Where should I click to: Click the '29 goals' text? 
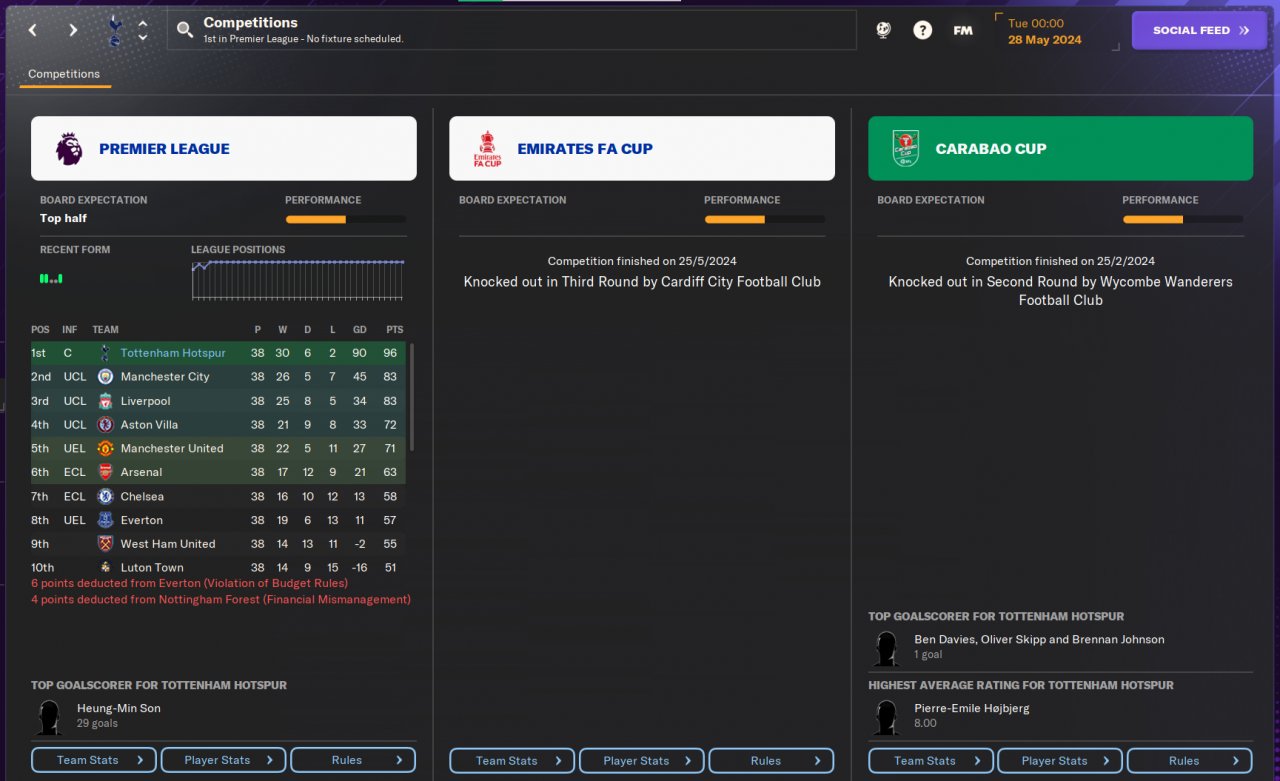pyautogui.click(x=97, y=723)
